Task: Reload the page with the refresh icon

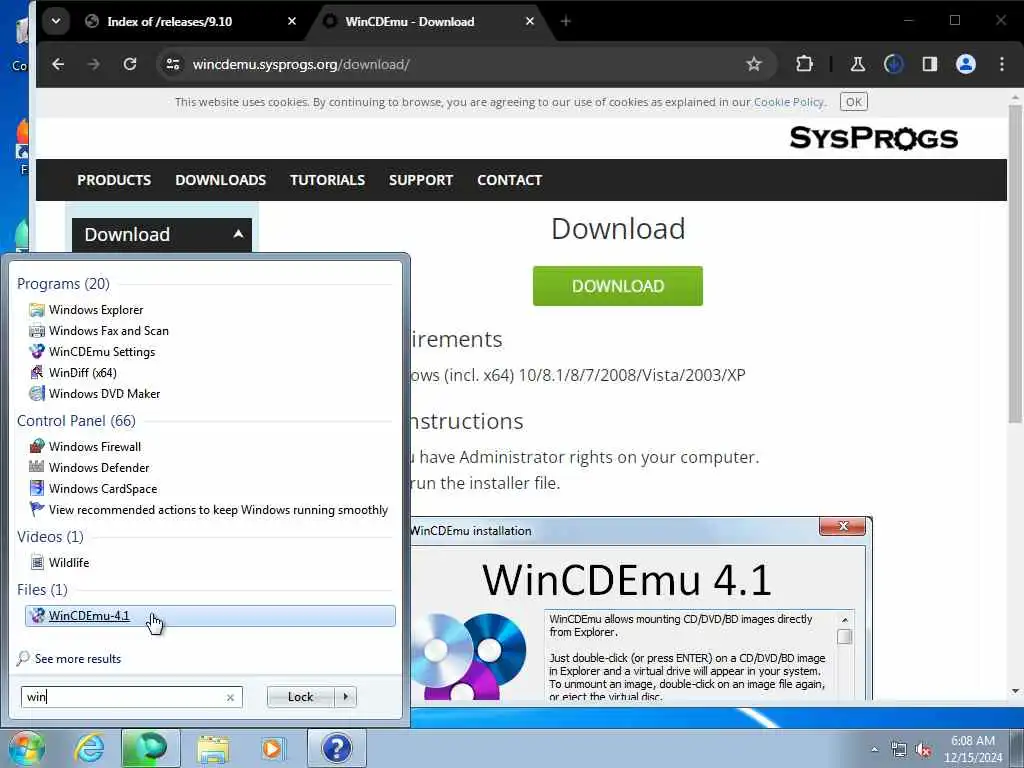Action: tap(130, 64)
